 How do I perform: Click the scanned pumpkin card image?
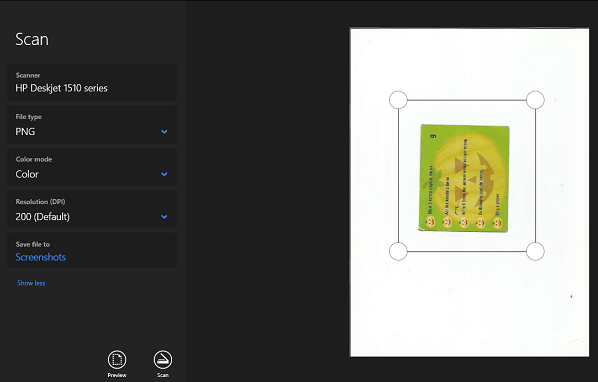tap(464, 178)
